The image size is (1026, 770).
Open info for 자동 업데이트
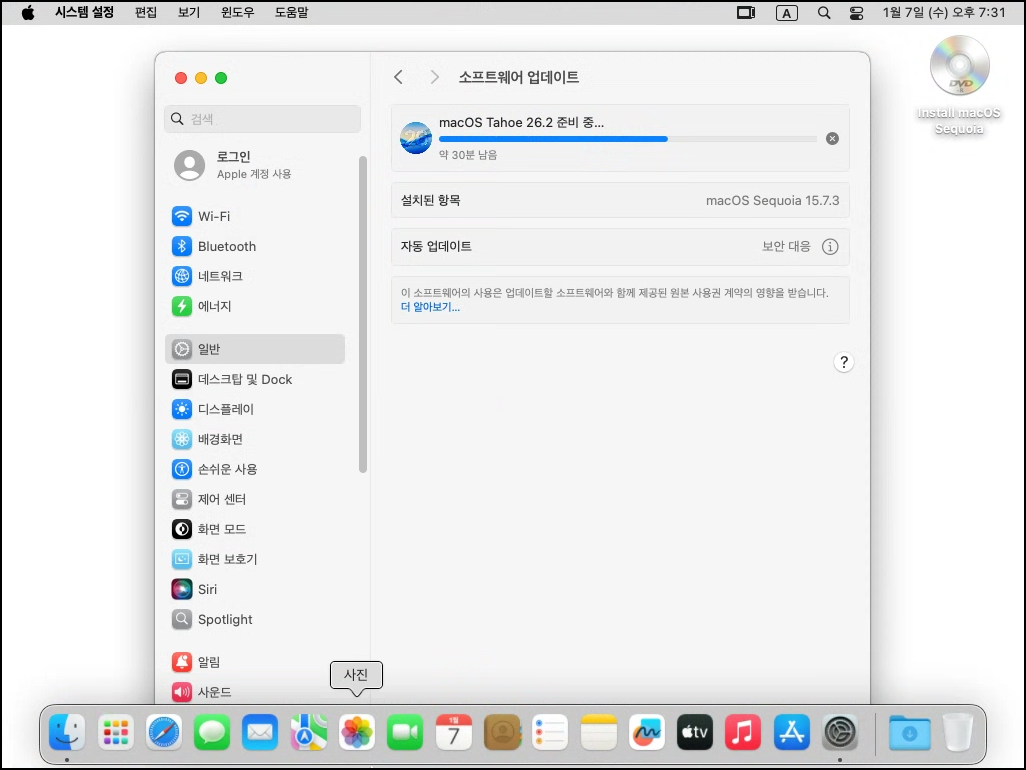(x=830, y=247)
